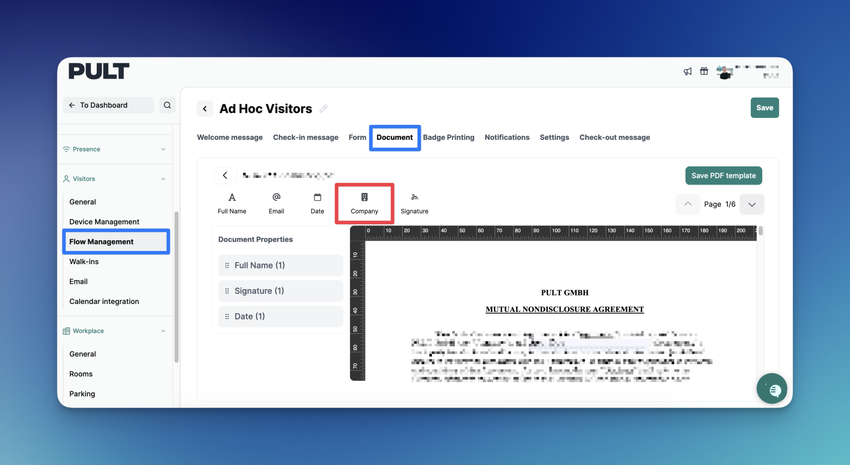Select the Company field tool
This screenshot has width=850, height=465.
point(364,203)
